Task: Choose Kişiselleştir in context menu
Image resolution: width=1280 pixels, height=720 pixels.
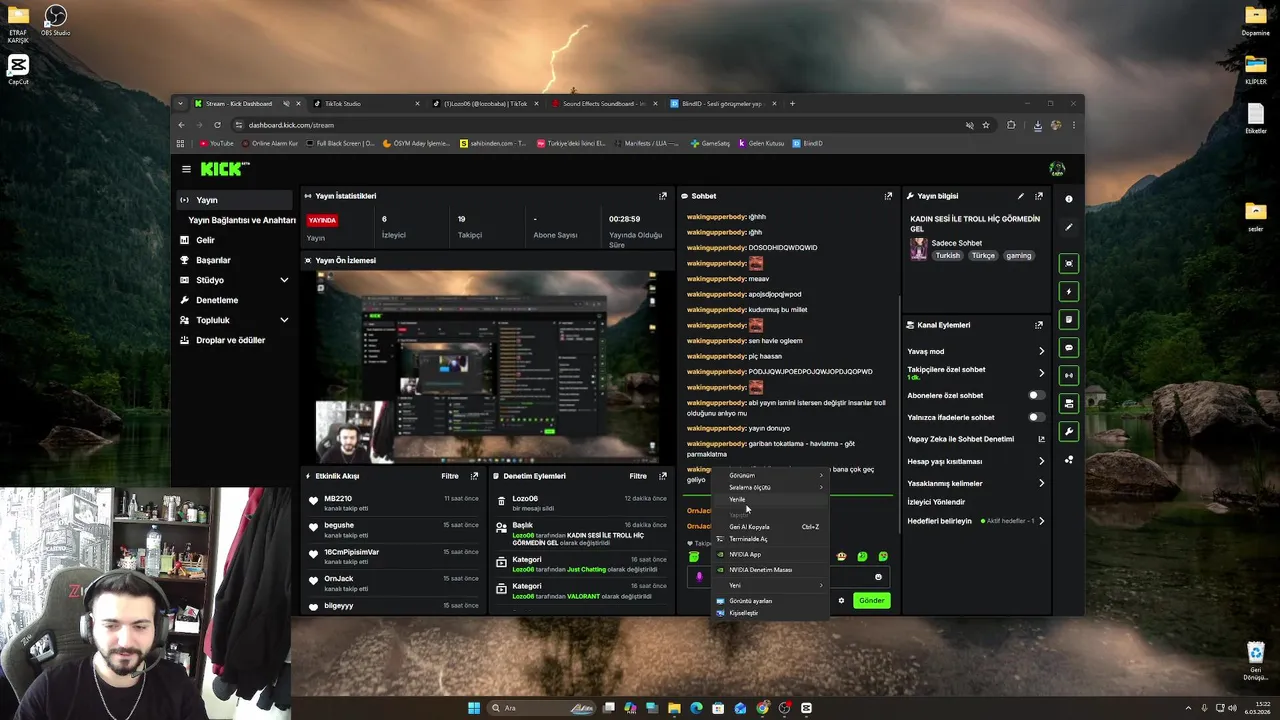Action: pyautogui.click(x=770, y=613)
